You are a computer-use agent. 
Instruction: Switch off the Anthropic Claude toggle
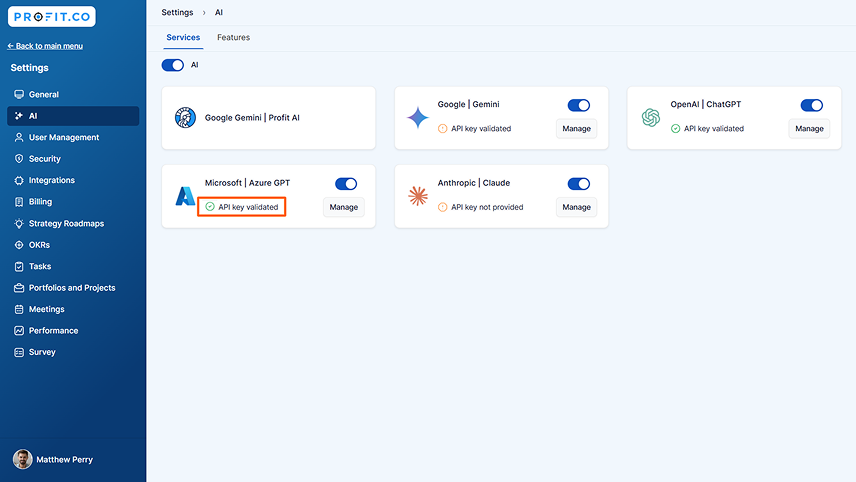pyautogui.click(x=579, y=184)
